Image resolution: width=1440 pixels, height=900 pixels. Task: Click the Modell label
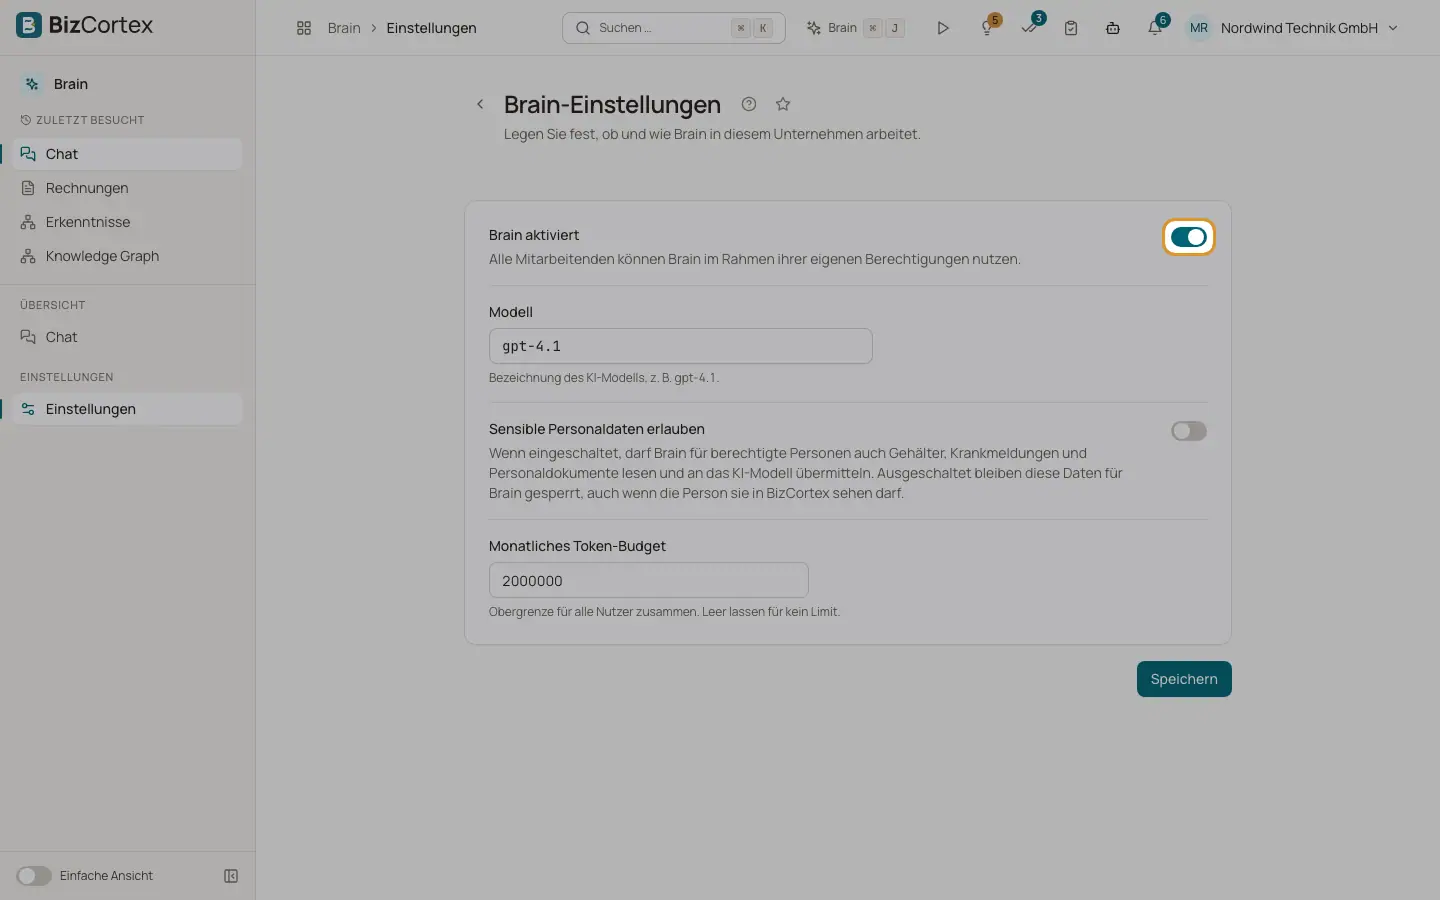(x=511, y=312)
